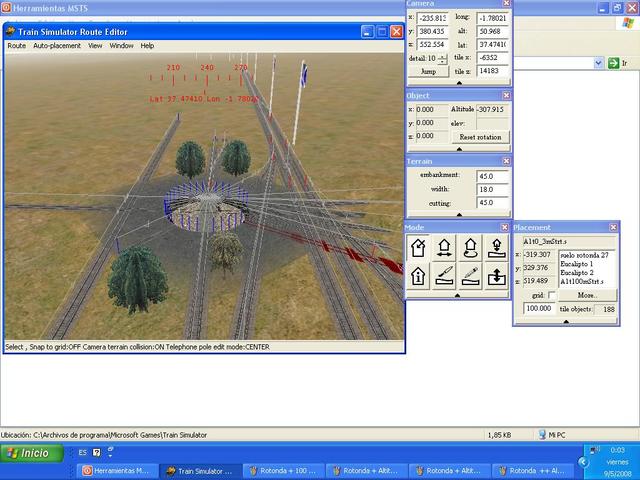Open the Auto-placement menu
640x480 pixels.
click(x=56, y=46)
